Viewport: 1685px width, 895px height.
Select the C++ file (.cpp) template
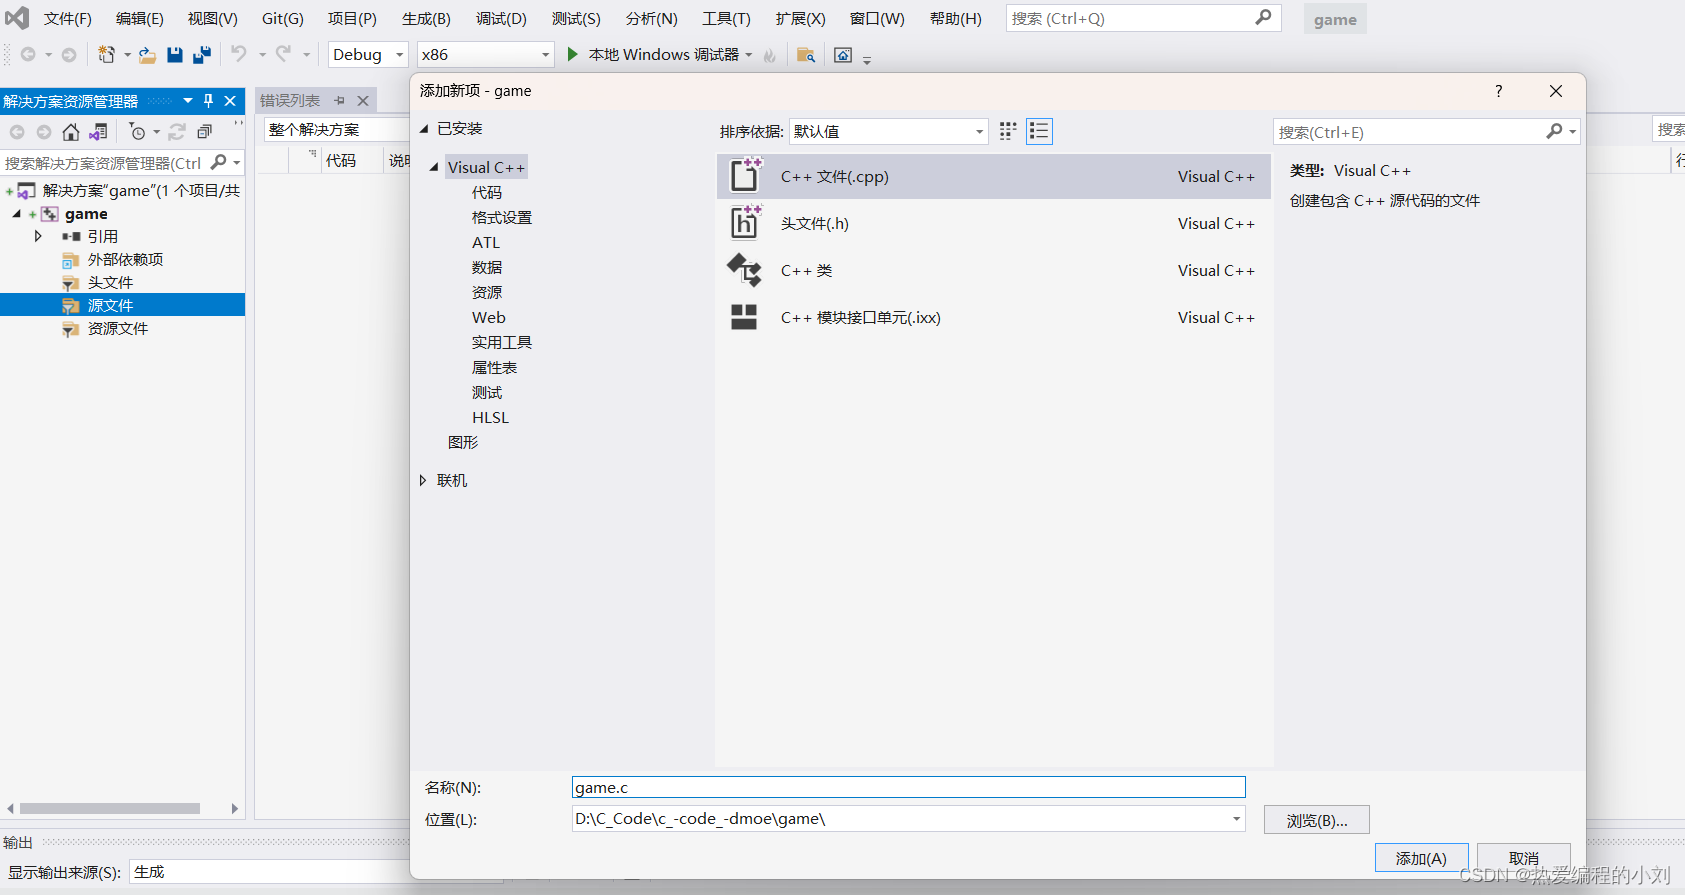tap(994, 176)
